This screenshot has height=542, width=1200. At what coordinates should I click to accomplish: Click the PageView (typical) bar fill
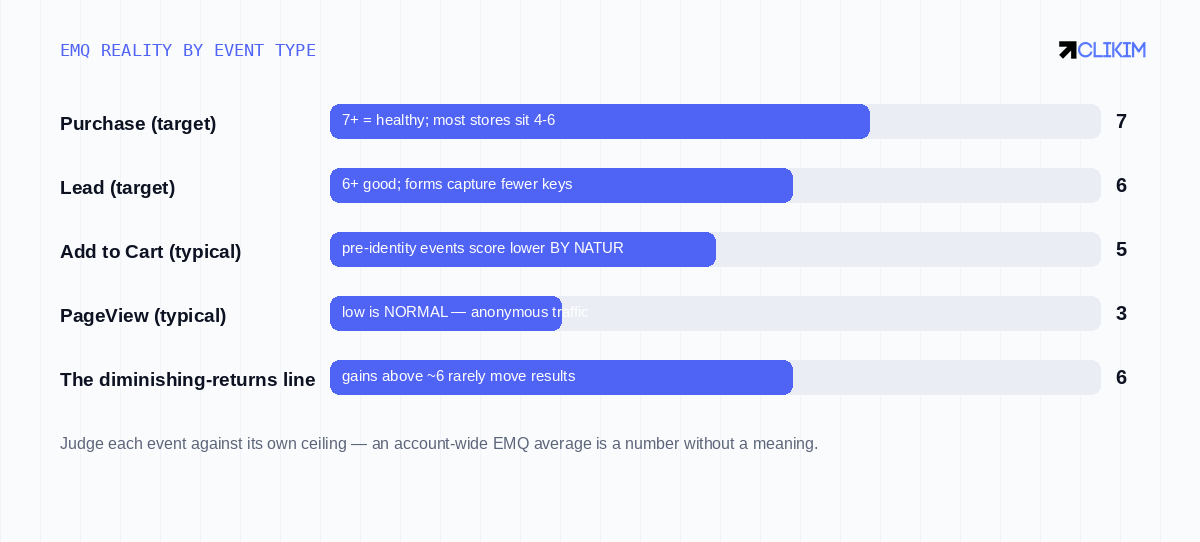(x=446, y=313)
